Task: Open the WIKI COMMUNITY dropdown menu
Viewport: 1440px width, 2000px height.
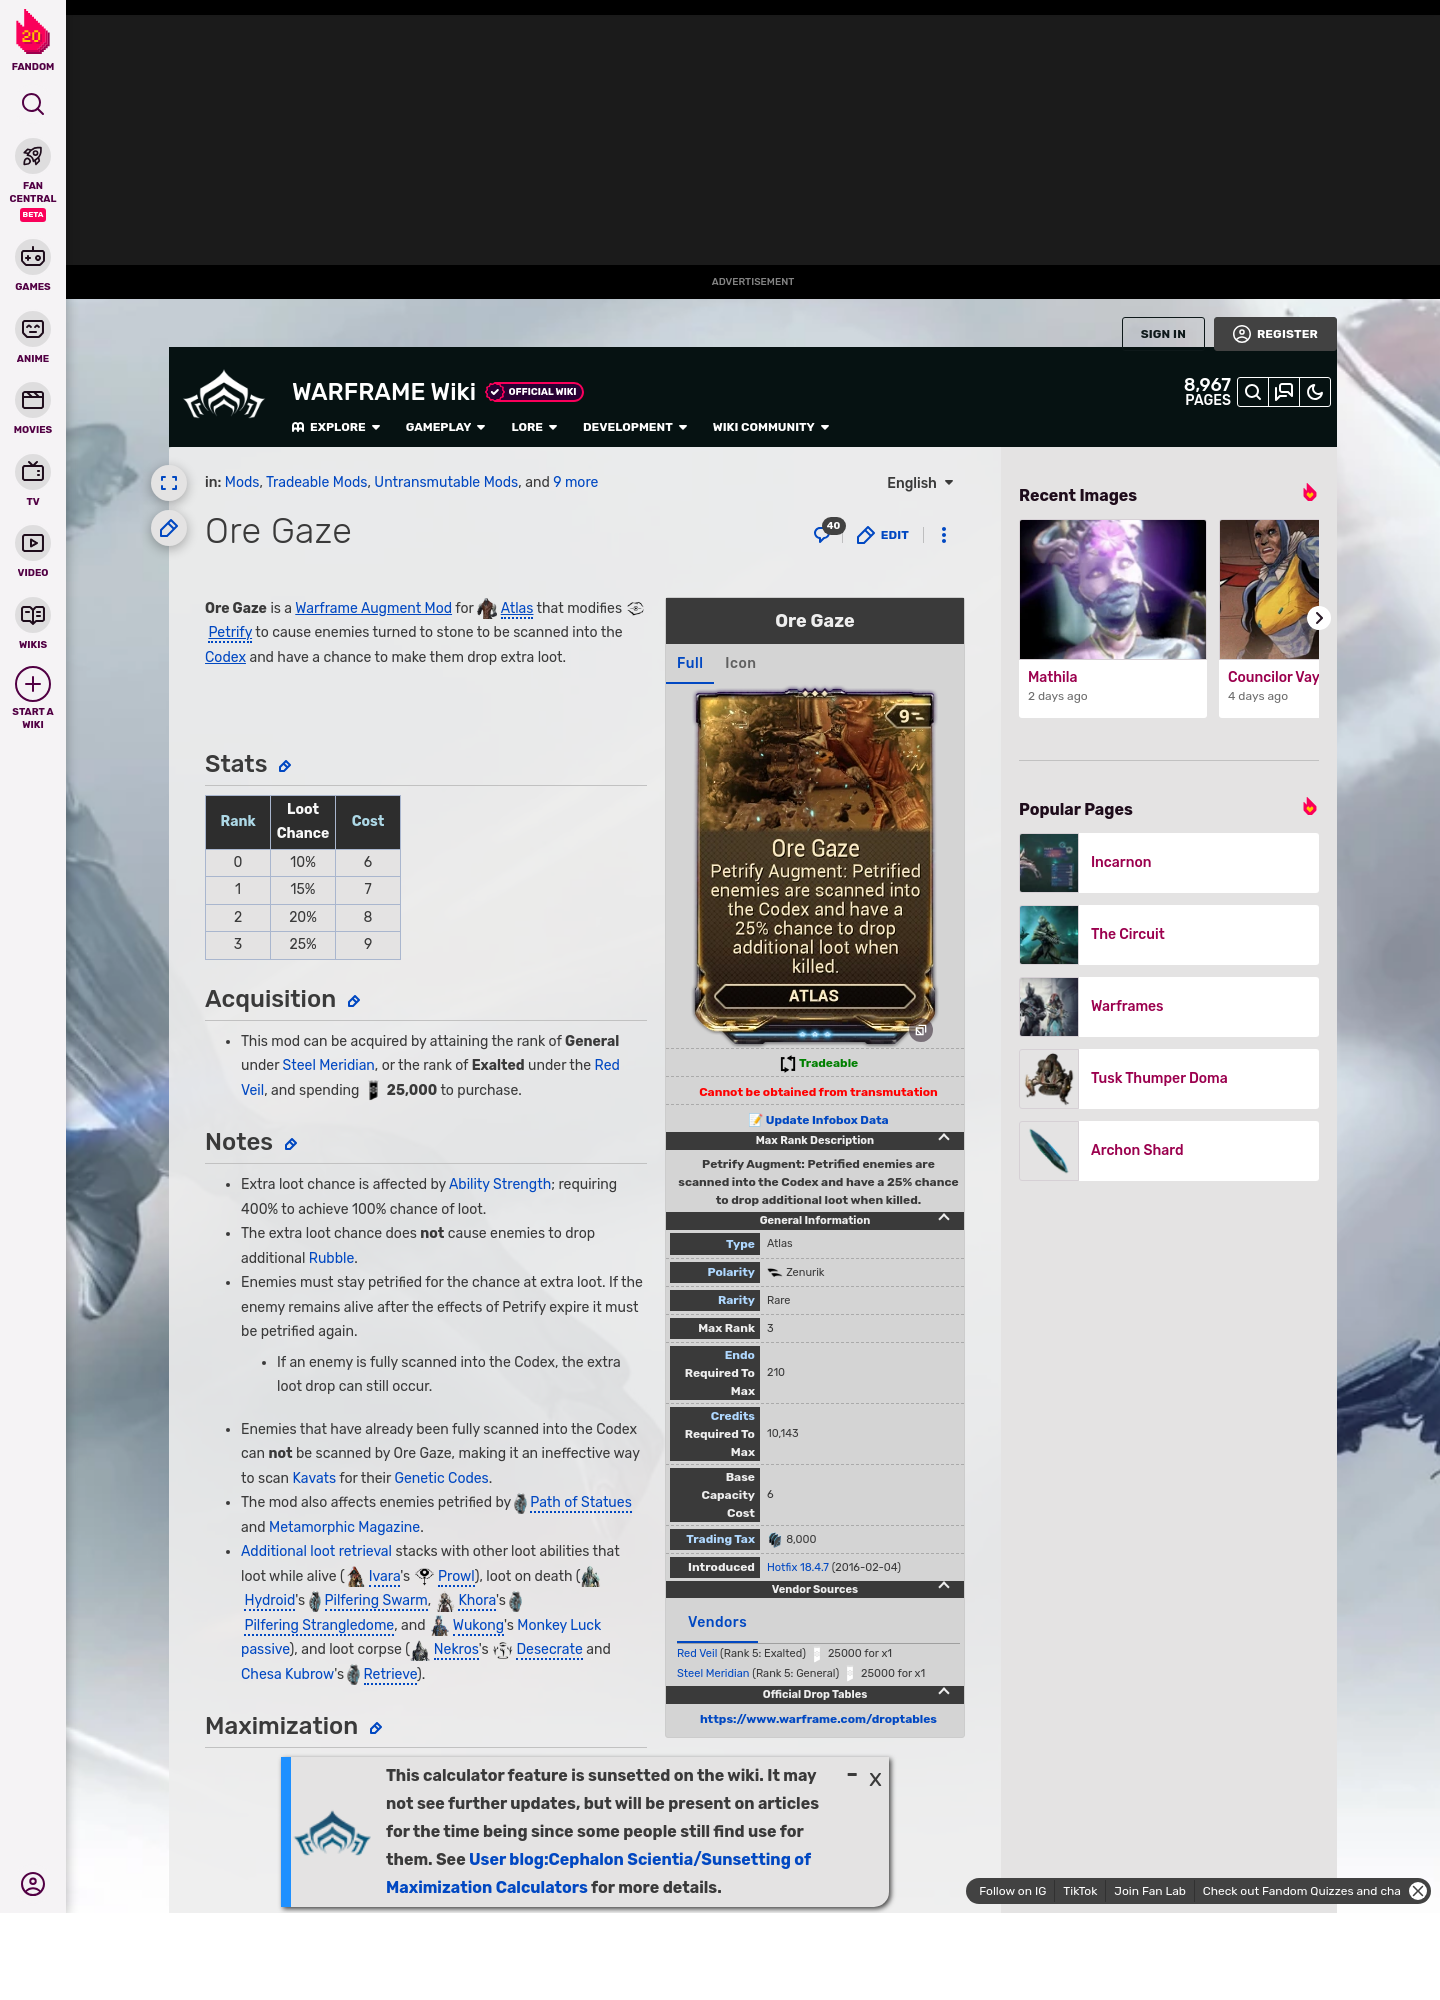Action: [x=771, y=427]
